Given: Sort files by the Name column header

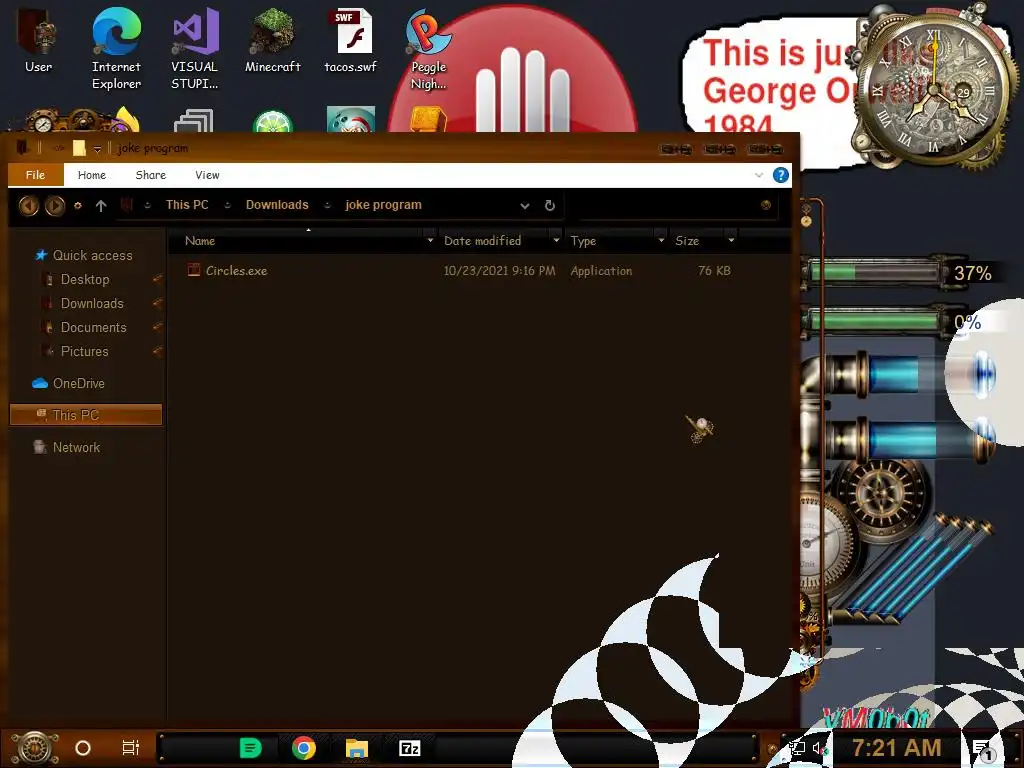Looking at the screenshot, I should point(200,241).
